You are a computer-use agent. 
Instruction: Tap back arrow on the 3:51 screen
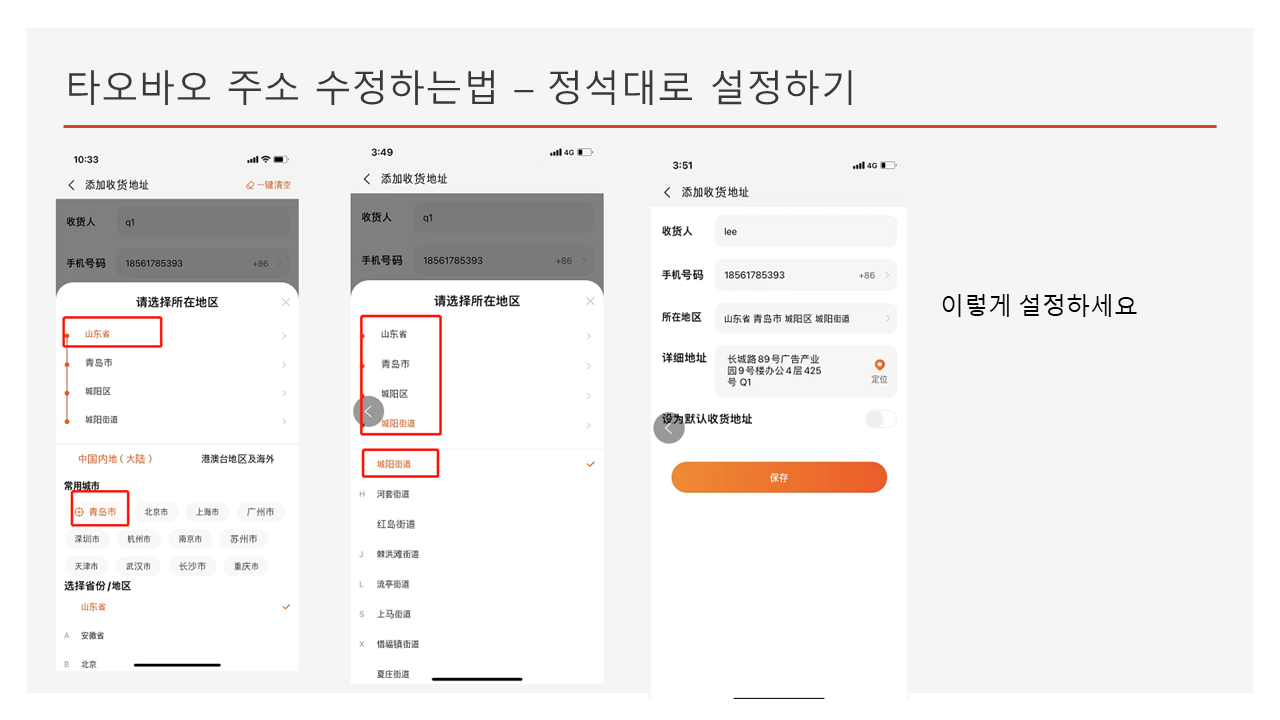(x=668, y=192)
